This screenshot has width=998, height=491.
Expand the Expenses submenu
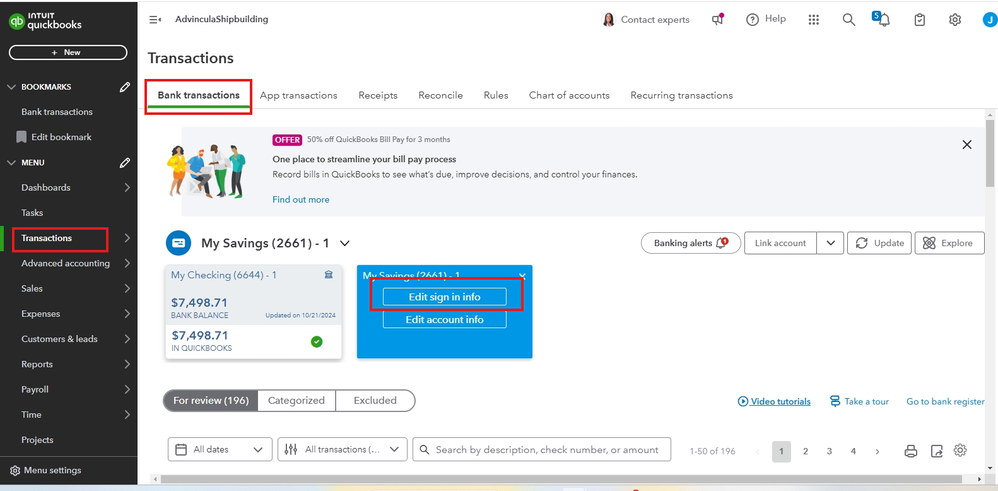click(x=127, y=314)
